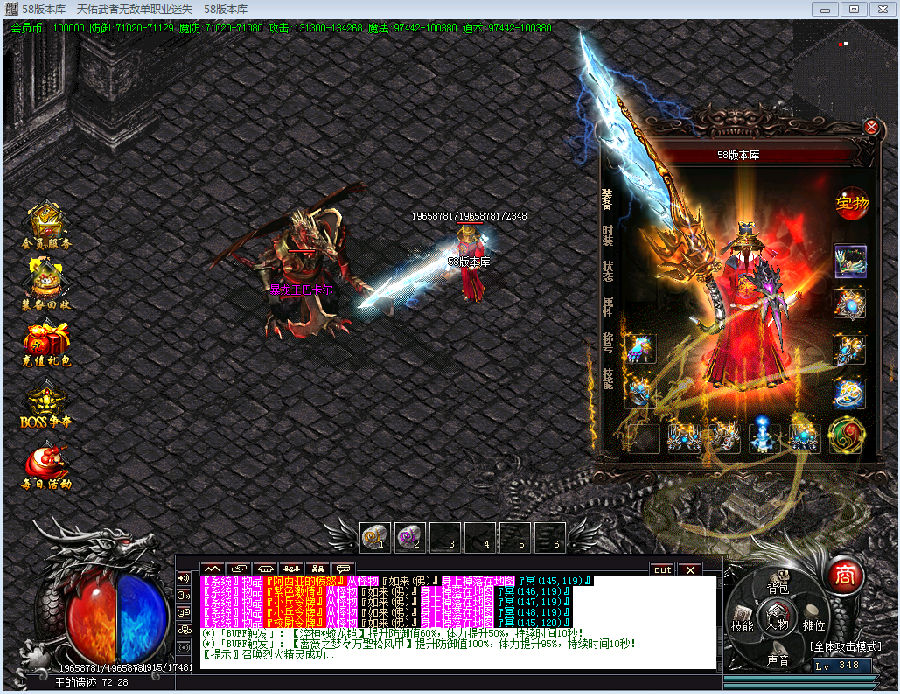Screen dimensions: 900x694
Task: Select empty hotbar slot 3
Action: click(445, 538)
